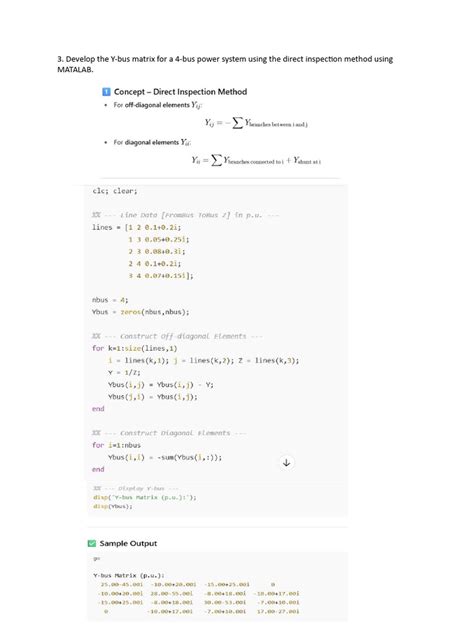Click the blue icon beside Concept heading
Image resolution: width=474 pixels, height=632 pixels.
(x=106, y=92)
